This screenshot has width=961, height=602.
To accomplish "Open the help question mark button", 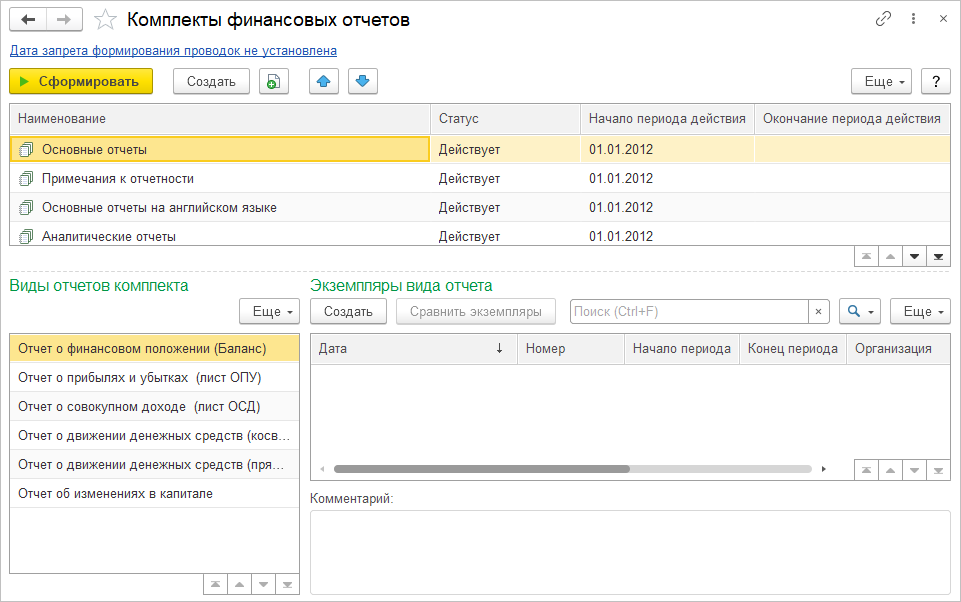I will click(935, 82).
